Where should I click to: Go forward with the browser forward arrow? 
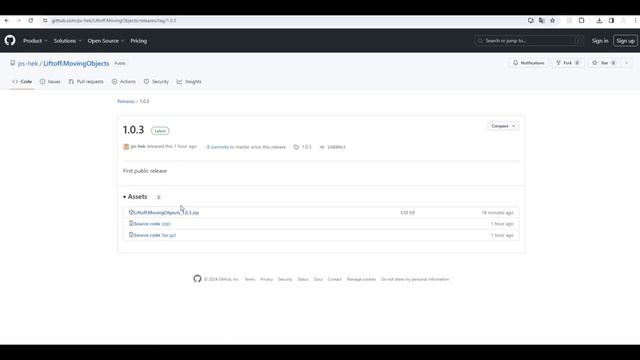(19, 20)
